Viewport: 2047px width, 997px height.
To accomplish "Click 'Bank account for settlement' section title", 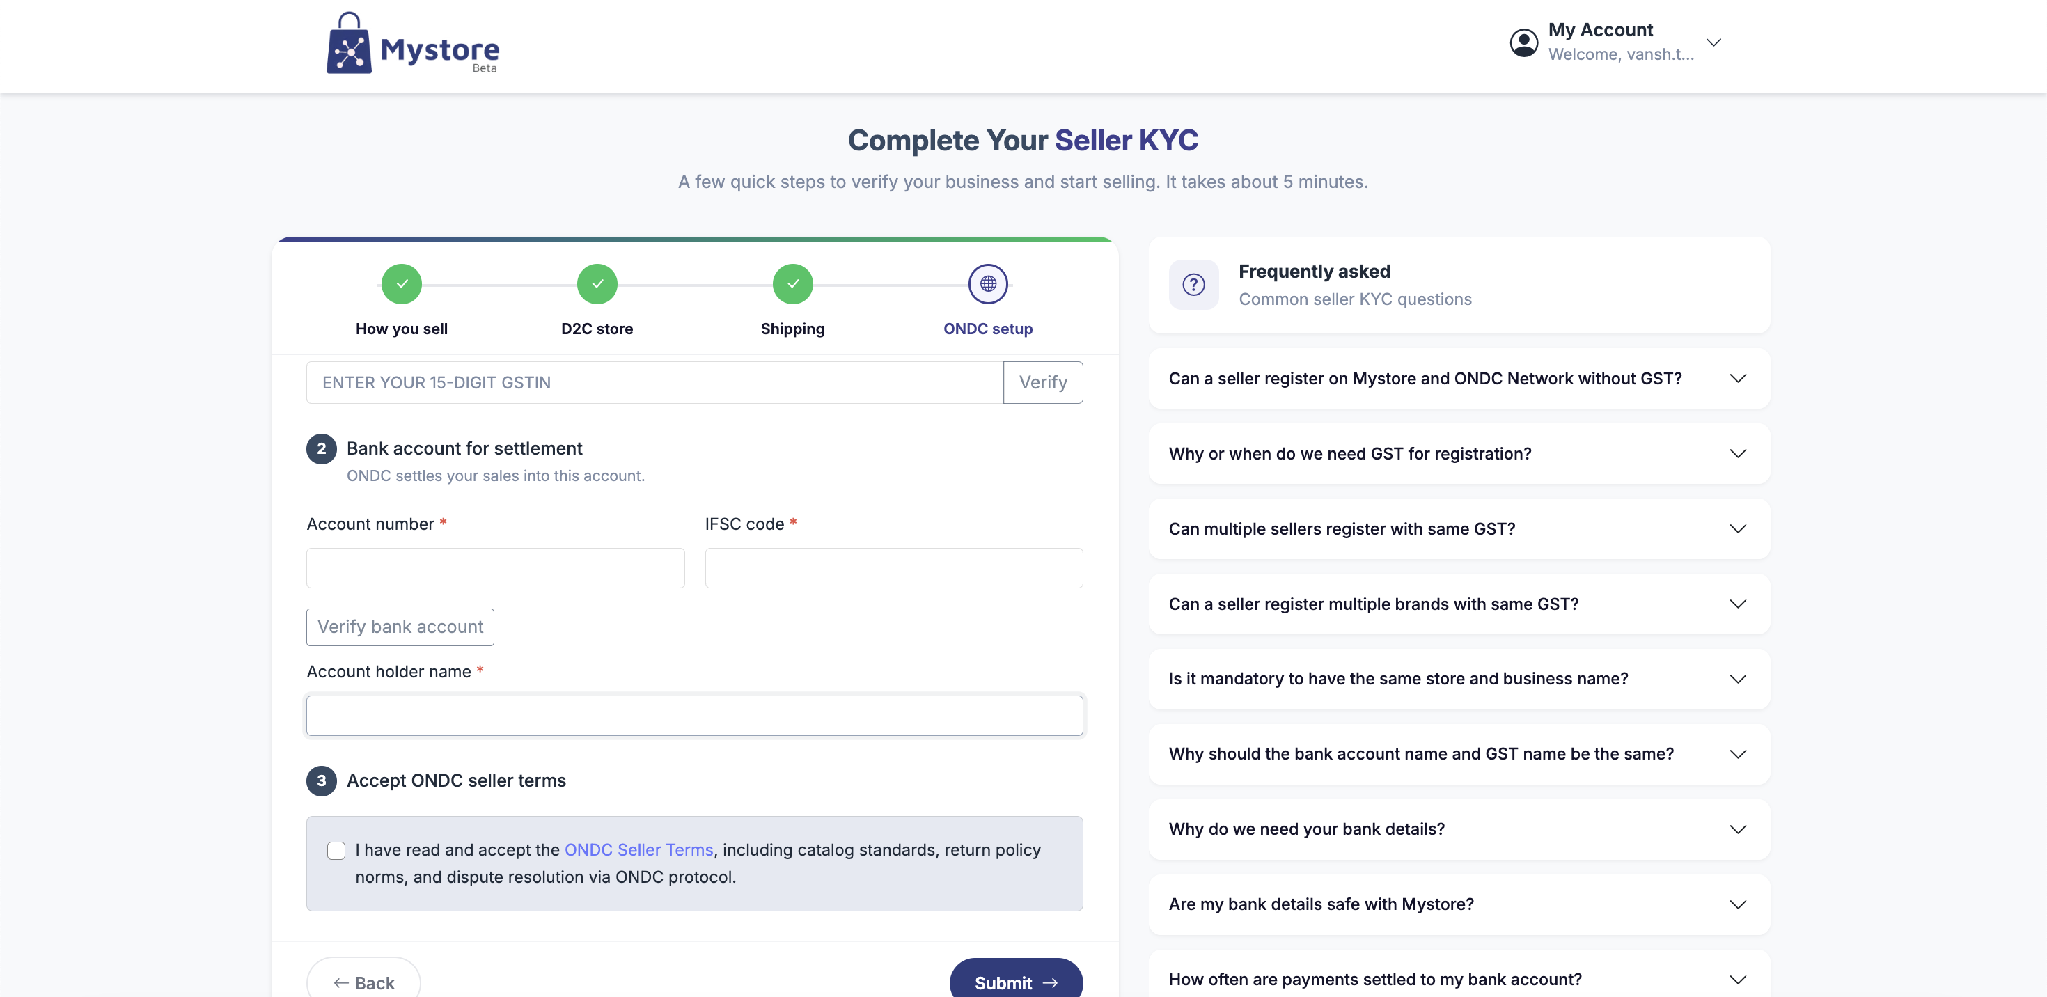I will (x=464, y=449).
